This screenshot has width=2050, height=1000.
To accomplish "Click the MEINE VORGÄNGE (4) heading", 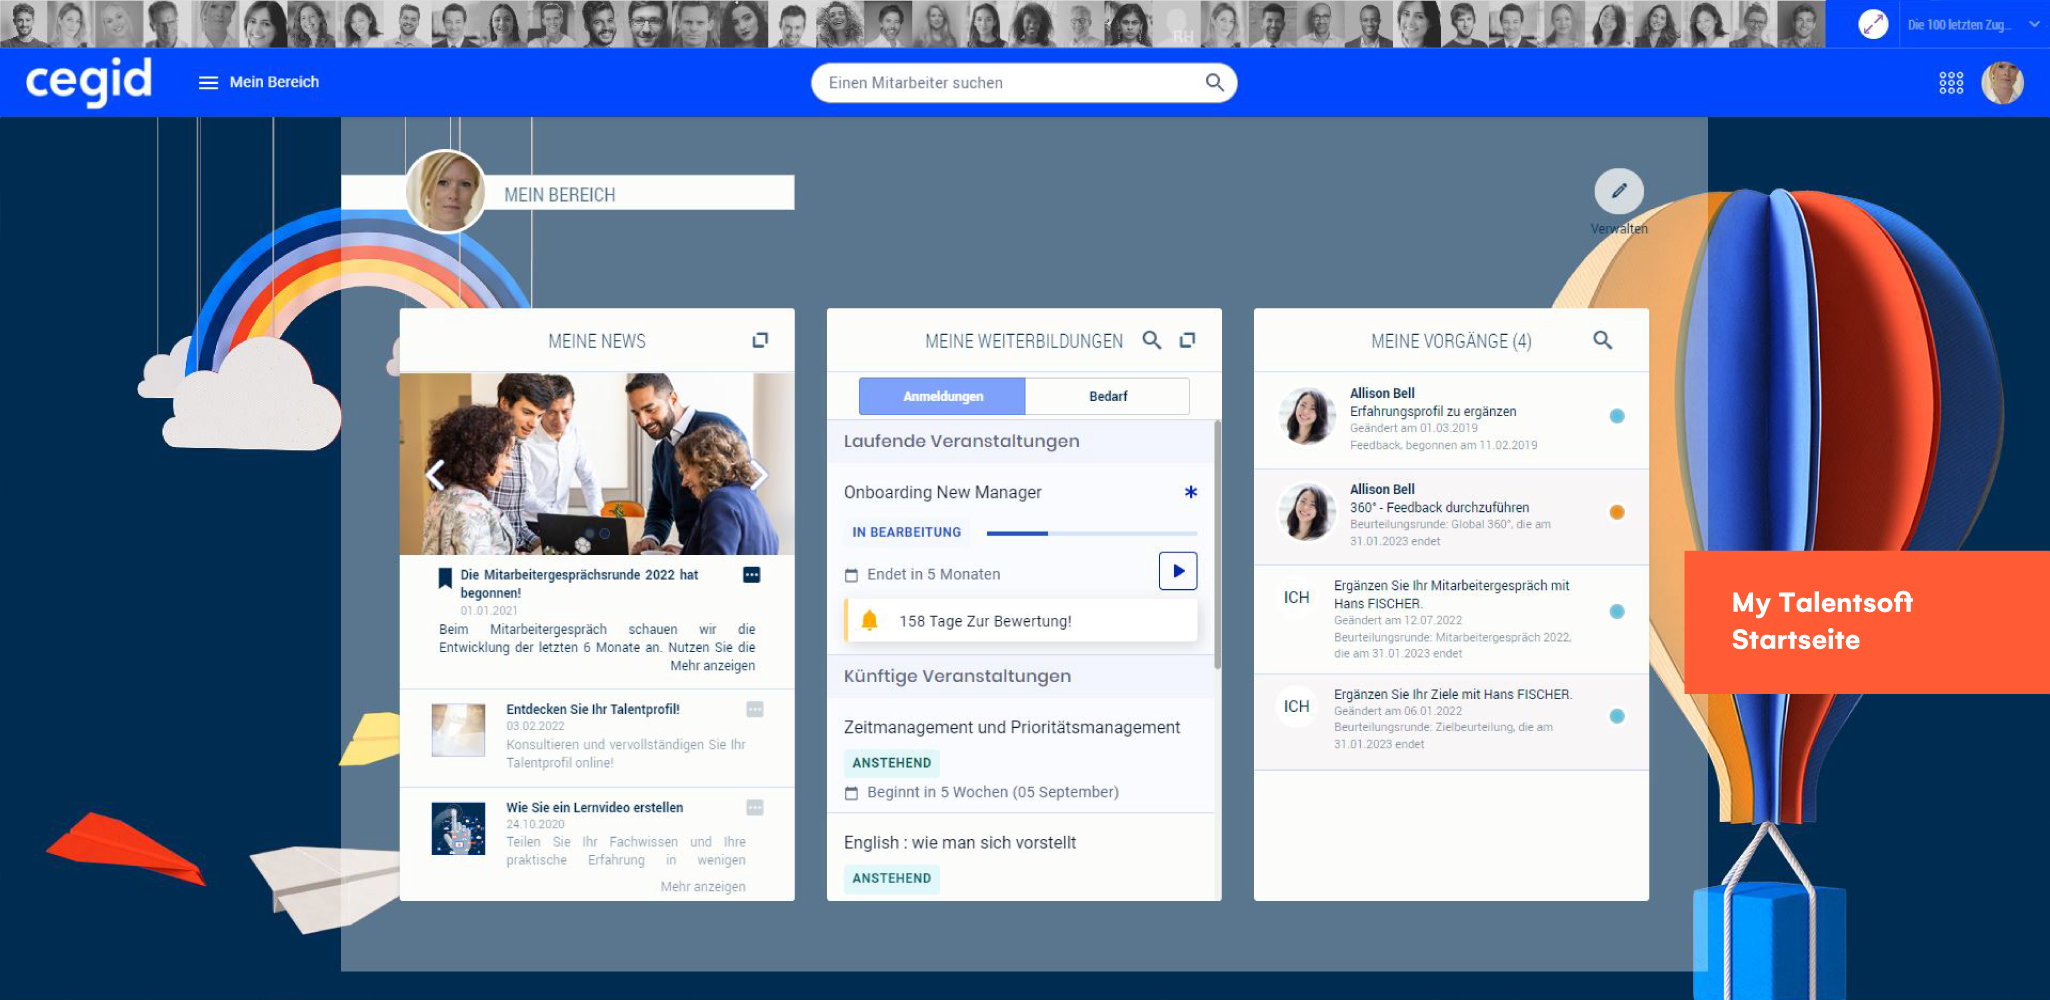I will (1451, 341).
